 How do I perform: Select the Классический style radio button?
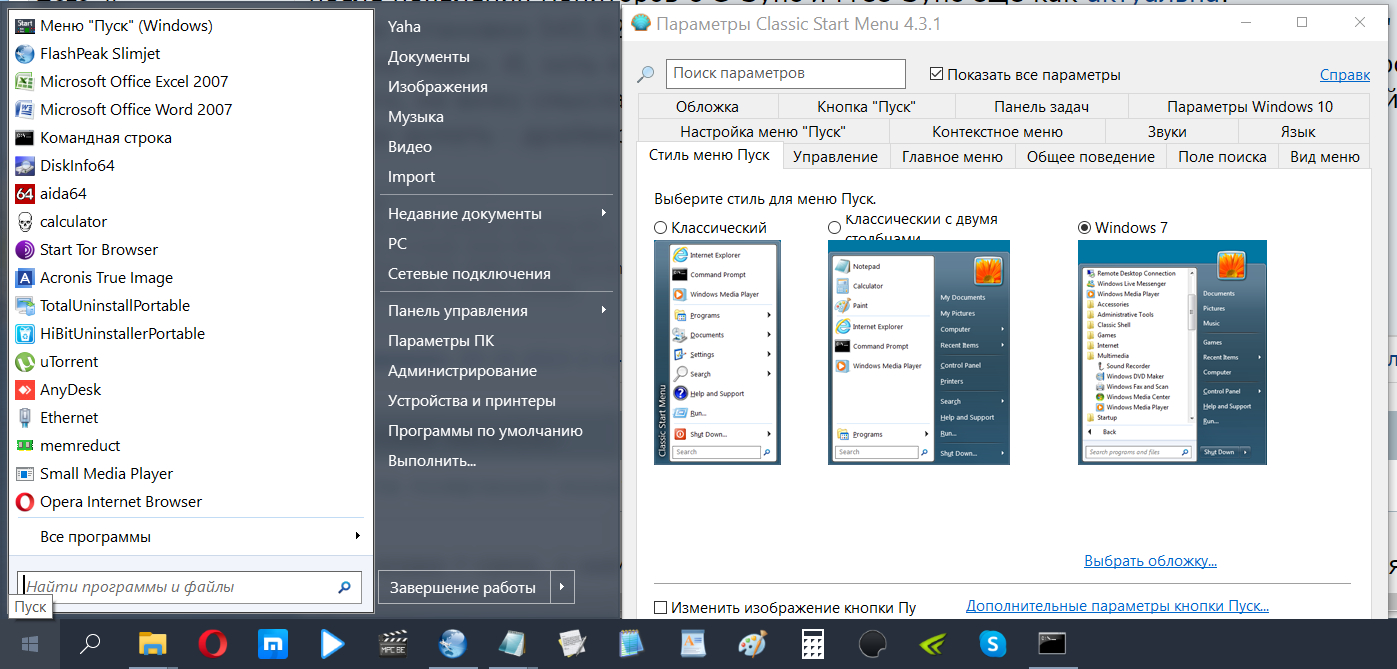(660, 228)
